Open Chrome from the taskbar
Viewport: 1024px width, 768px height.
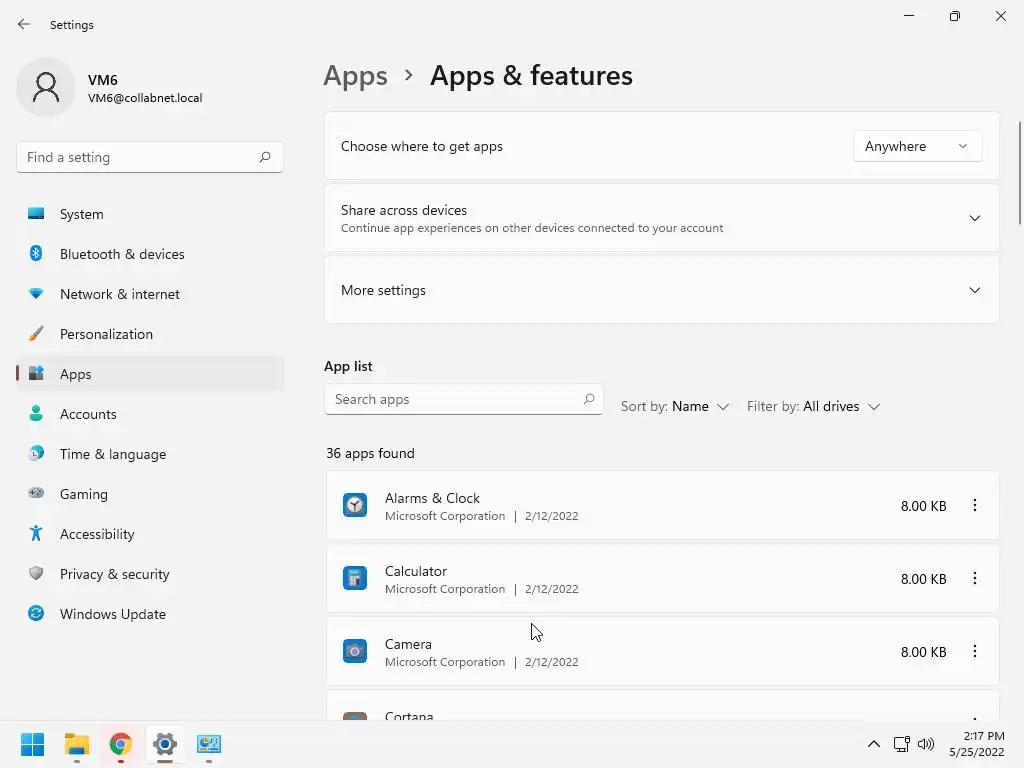click(121, 744)
